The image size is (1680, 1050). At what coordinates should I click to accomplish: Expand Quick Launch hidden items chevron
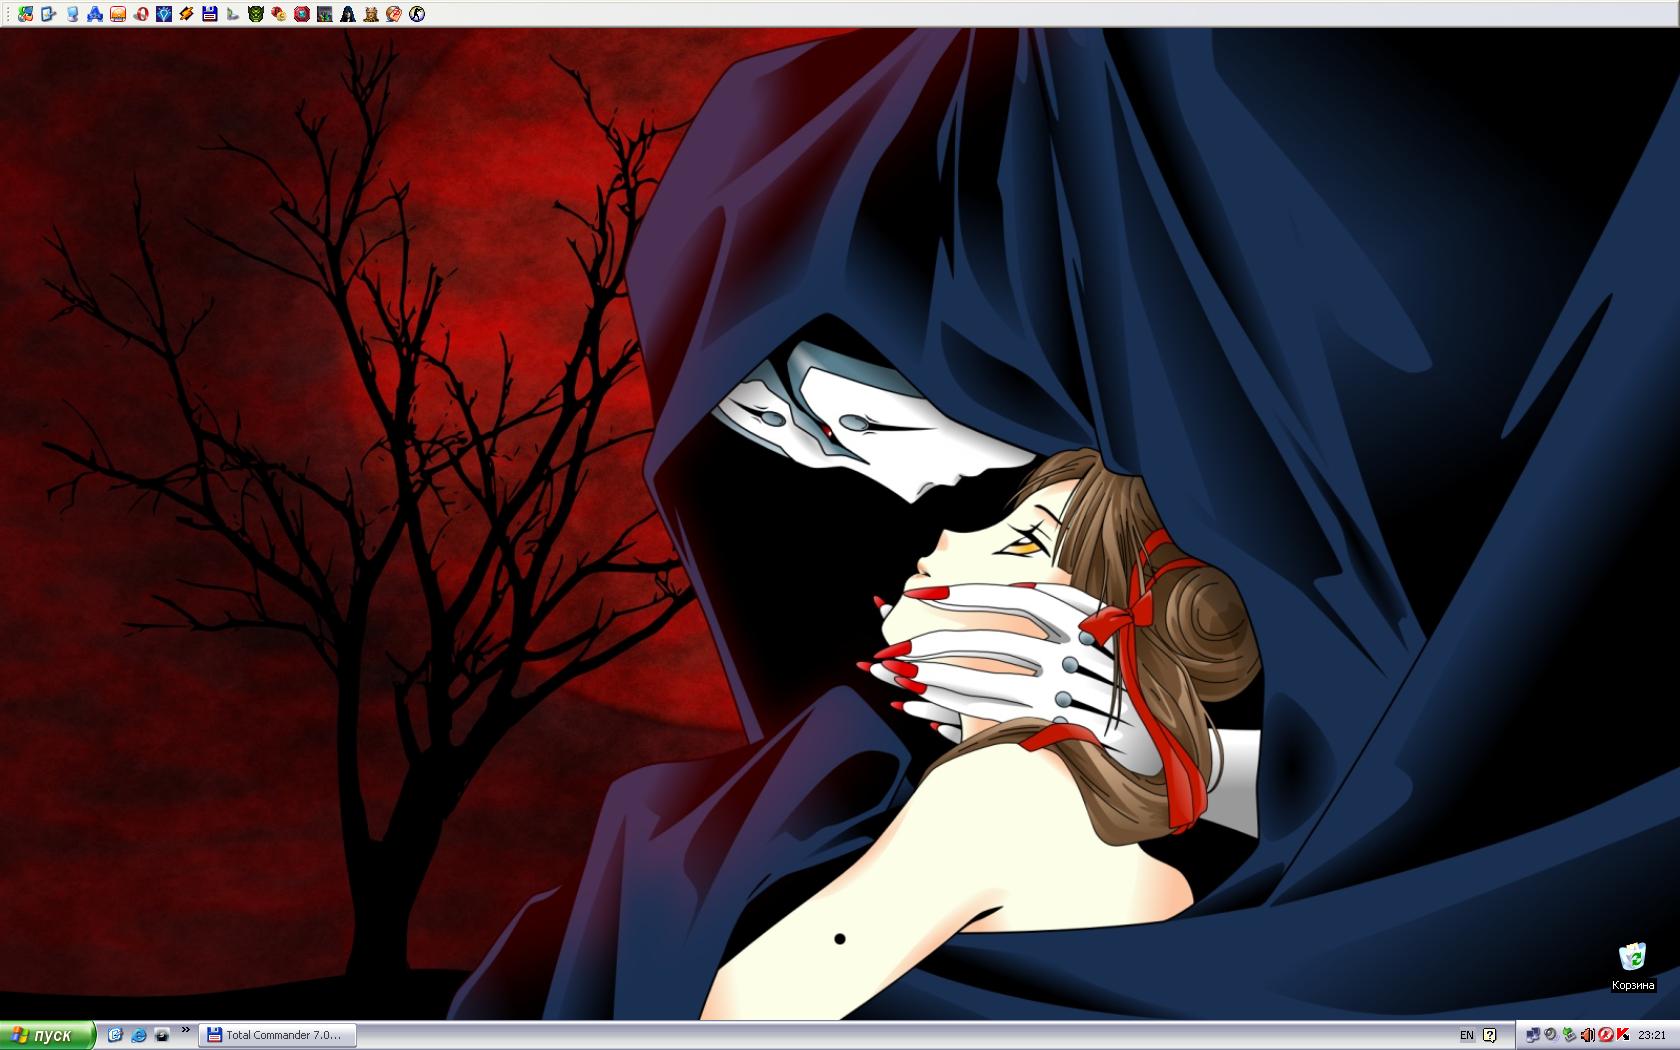click(186, 1030)
